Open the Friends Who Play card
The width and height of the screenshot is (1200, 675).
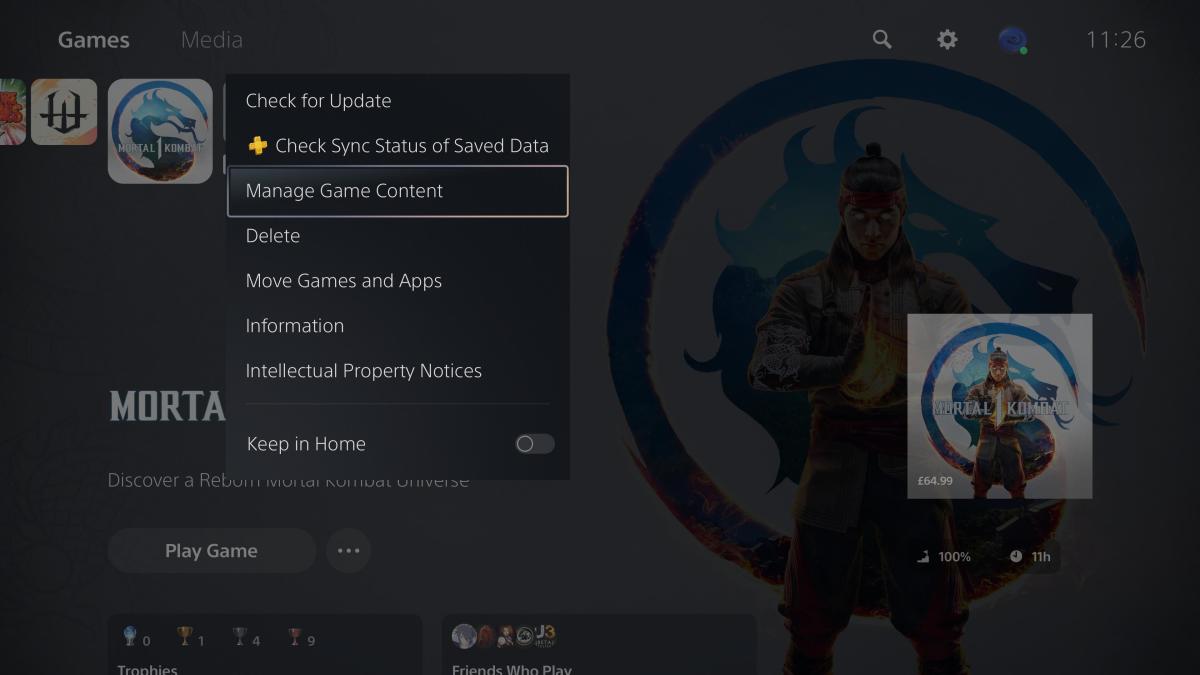(598, 645)
